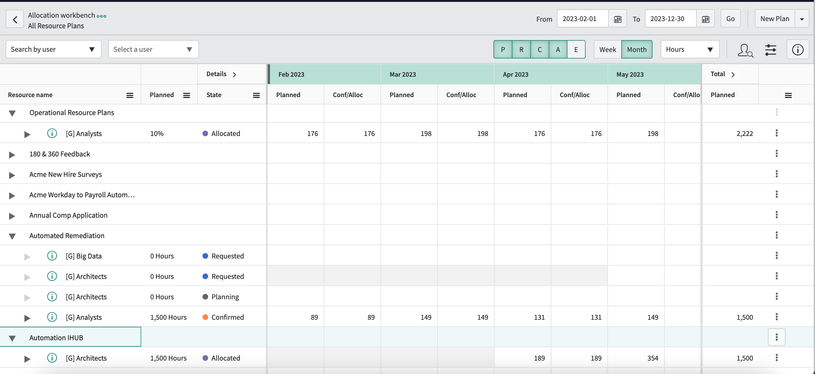Screen dimensions: 815x374
Task: Expand Acme Workday to Payroll Autom… group
Action: click(x=12, y=195)
